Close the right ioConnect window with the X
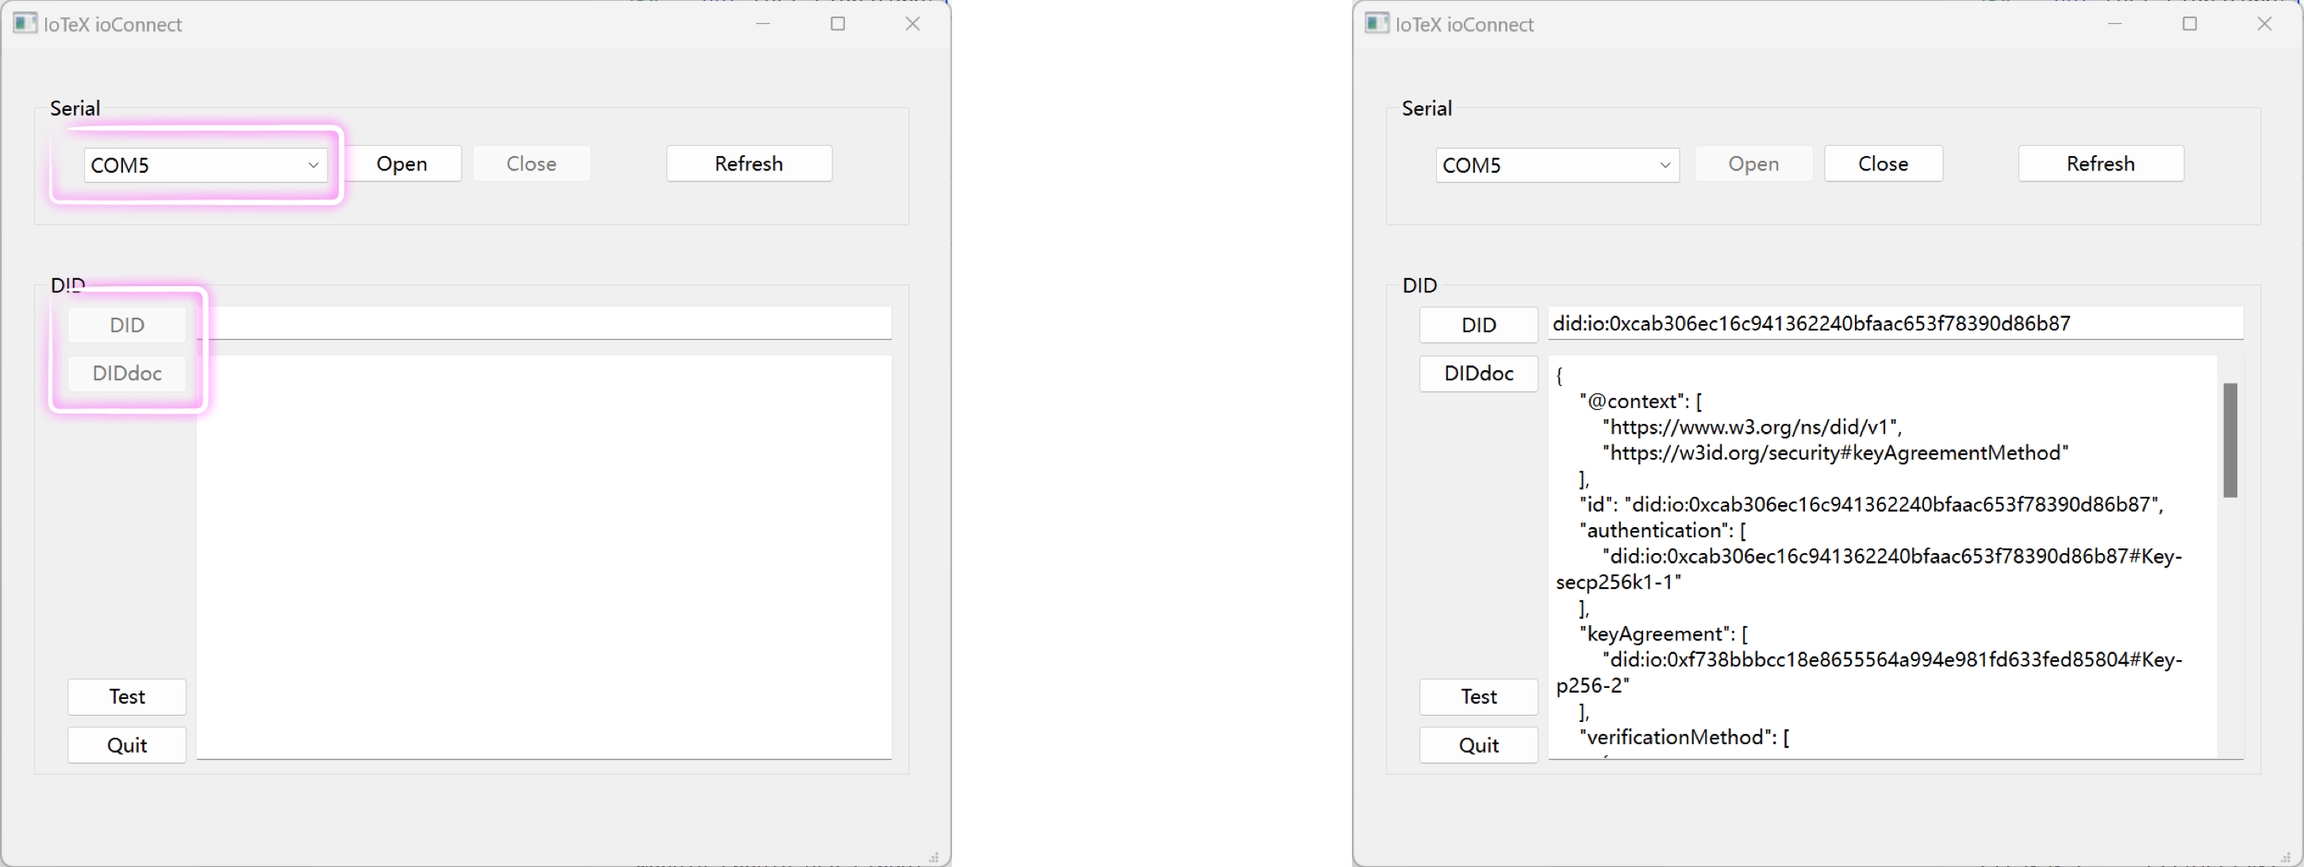This screenshot has height=867, width=2304. 2264,24
